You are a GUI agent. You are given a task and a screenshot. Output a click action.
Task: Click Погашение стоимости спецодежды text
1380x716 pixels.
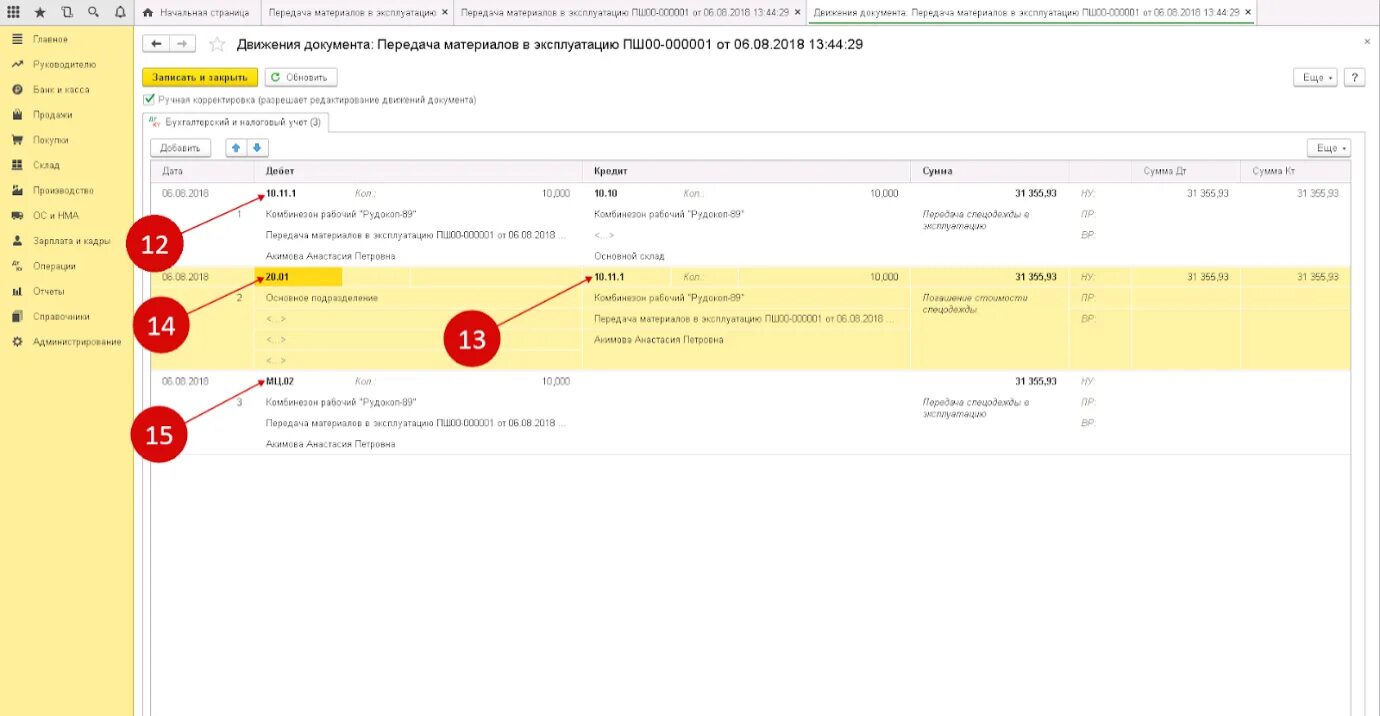click(975, 304)
